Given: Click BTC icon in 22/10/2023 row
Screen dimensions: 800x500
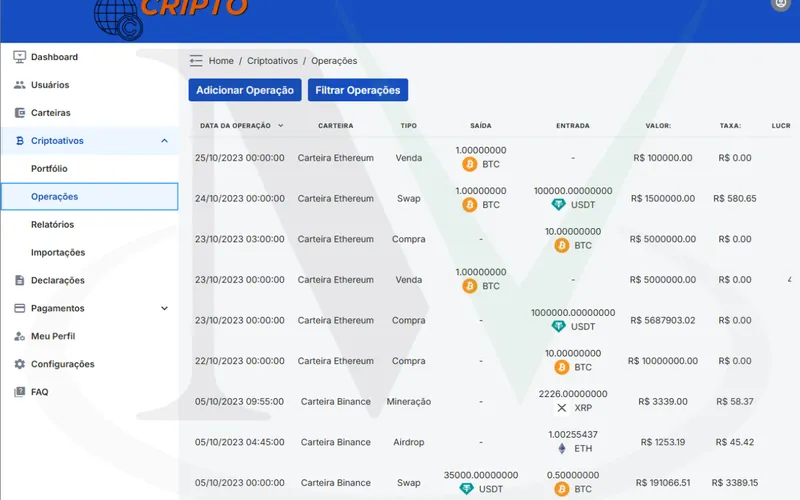Looking at the screenshot, I should click(562, 367).
